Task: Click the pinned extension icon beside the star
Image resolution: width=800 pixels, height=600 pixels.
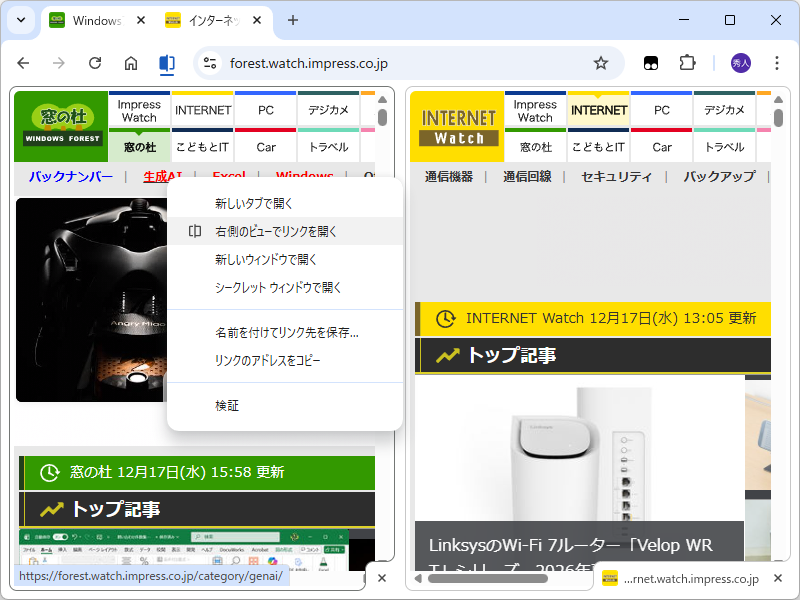Action: [650, 62]
